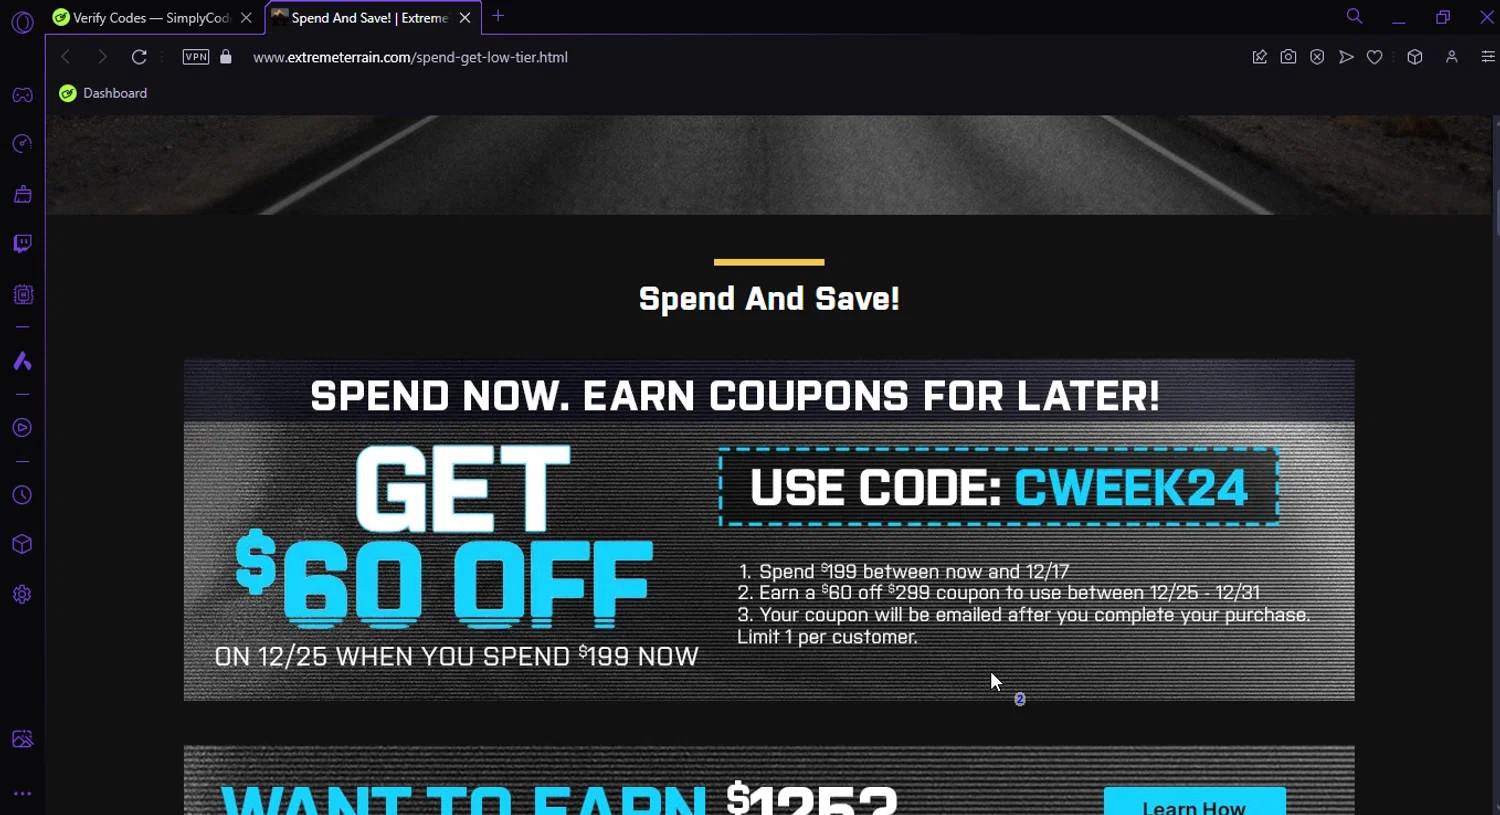Open Easy Setup menu at toolbar end
Image resolution: width=1500 pixels, height=815 pixels.
pos(1488,57)
